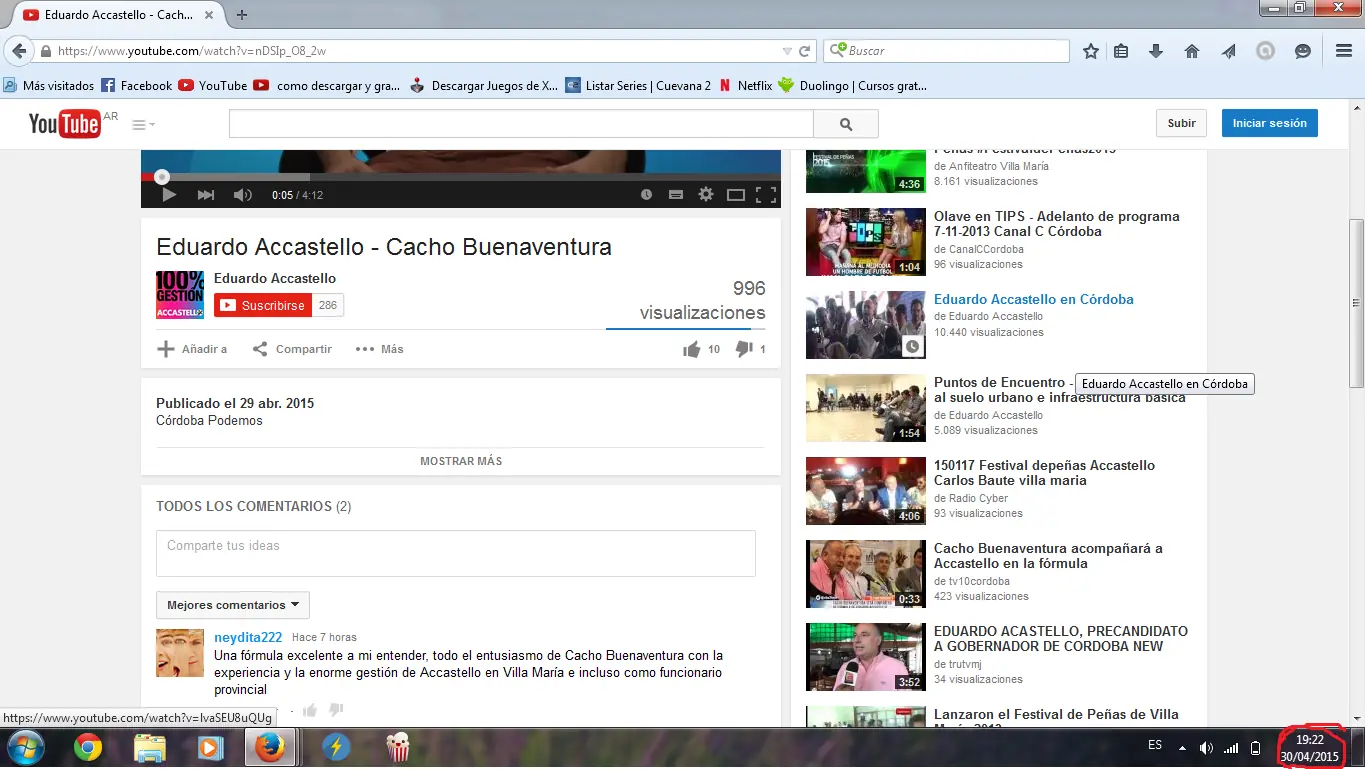Open a new tab with plus button
The image size is (1365, 769).
(242, 15)
